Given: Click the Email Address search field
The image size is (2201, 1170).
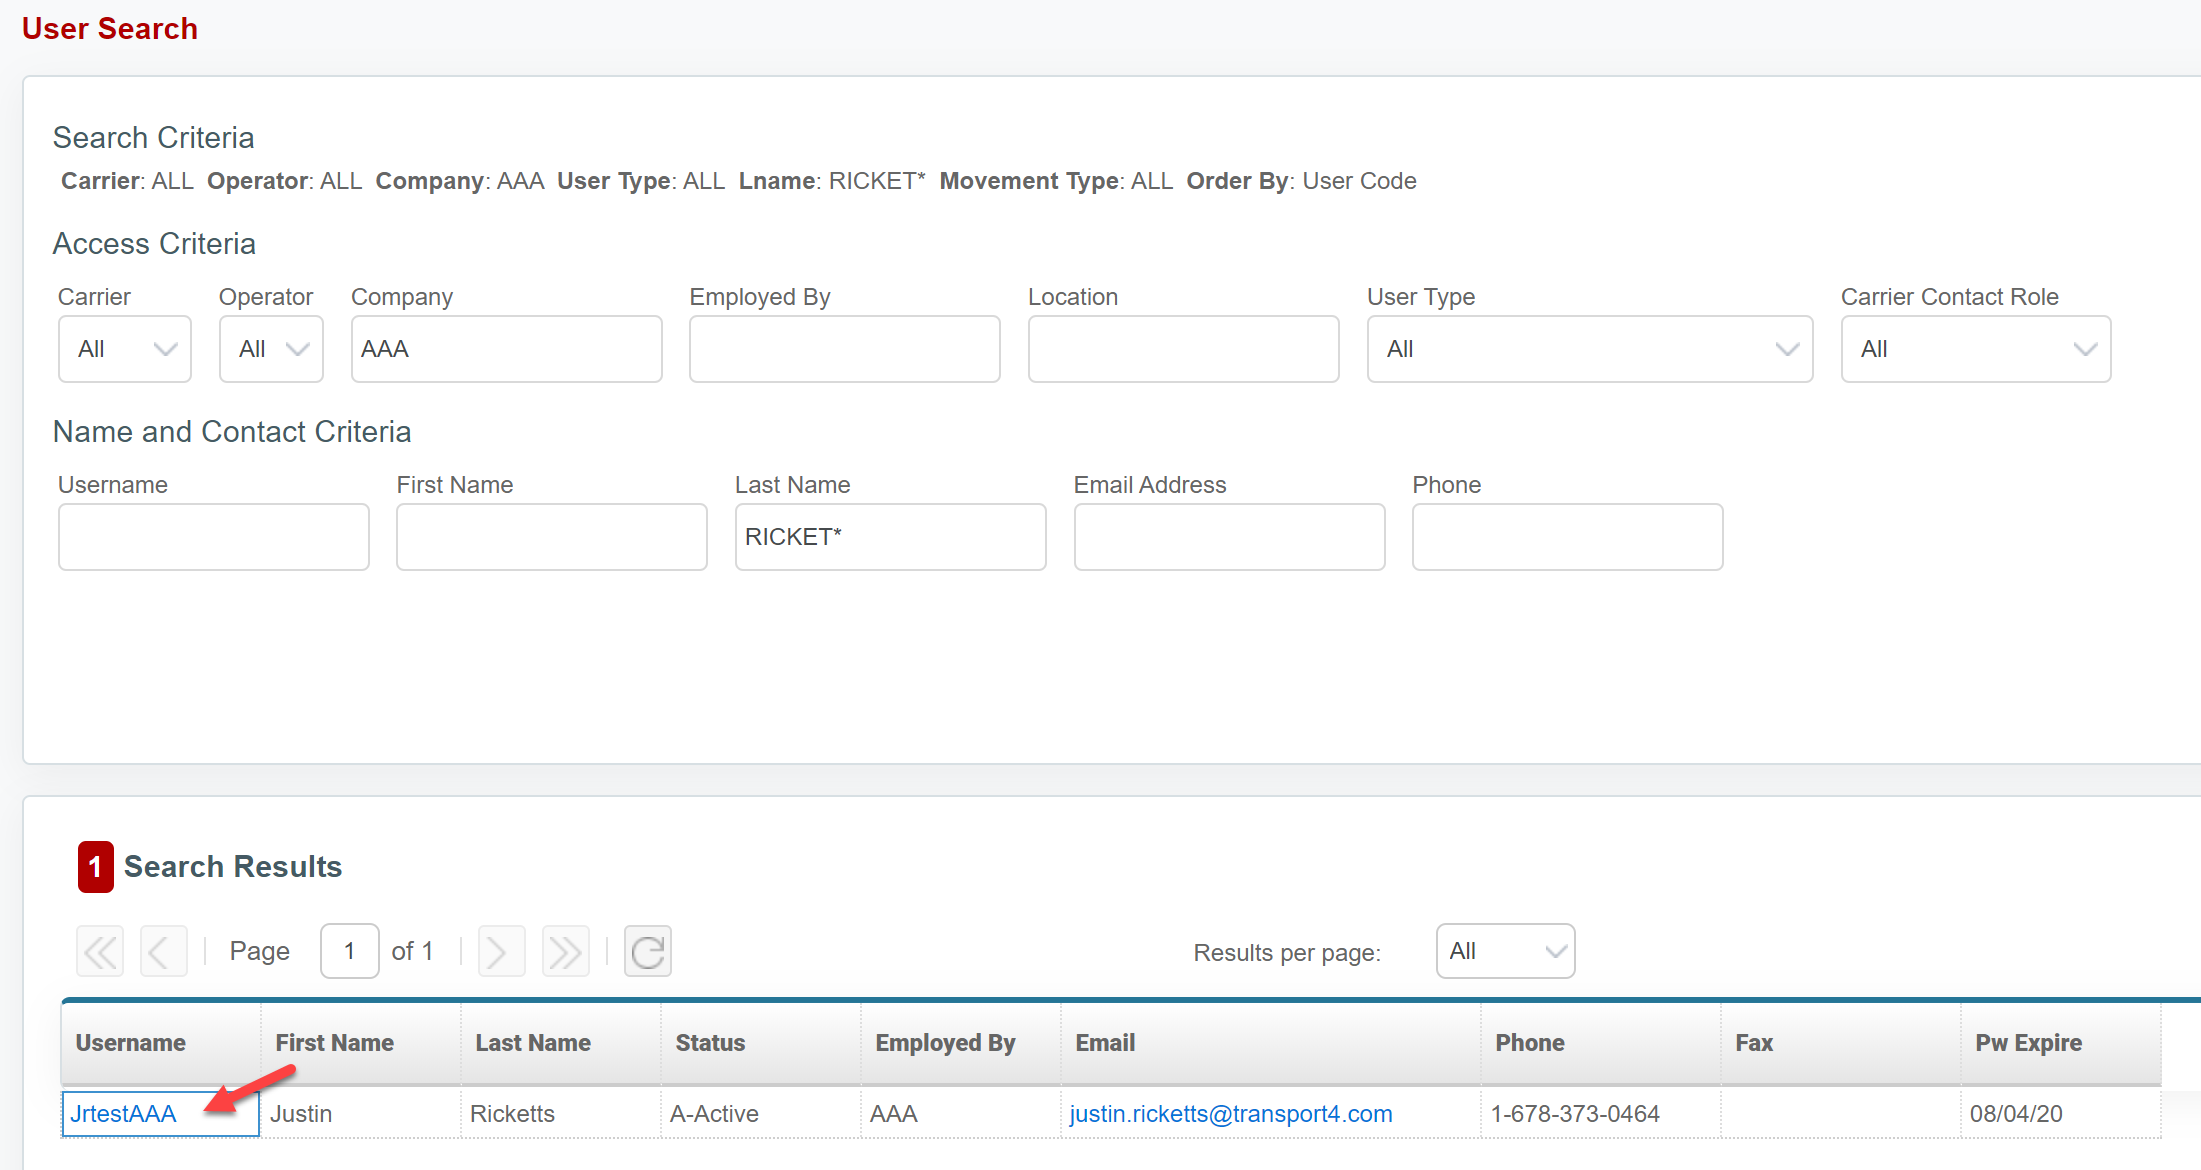Looking at the screenshot, I should point(1229,537).
